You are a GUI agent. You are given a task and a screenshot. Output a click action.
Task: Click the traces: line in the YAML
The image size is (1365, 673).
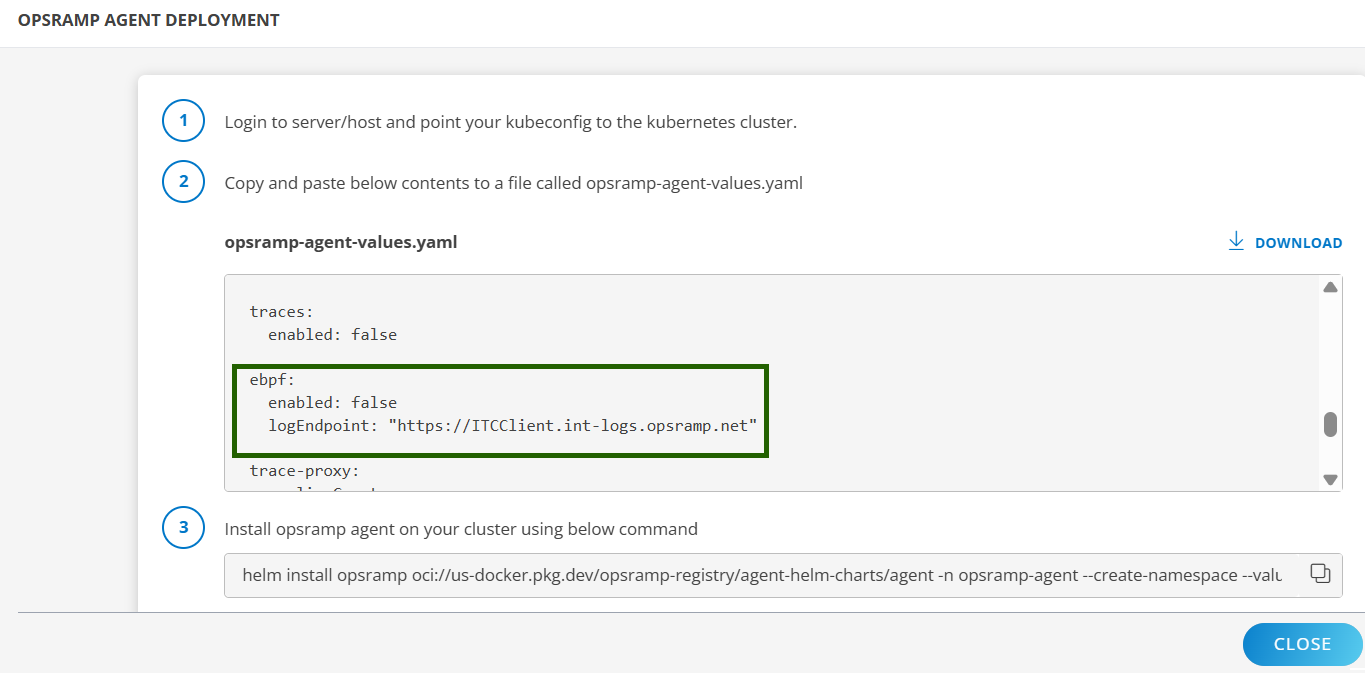(281, 312)
